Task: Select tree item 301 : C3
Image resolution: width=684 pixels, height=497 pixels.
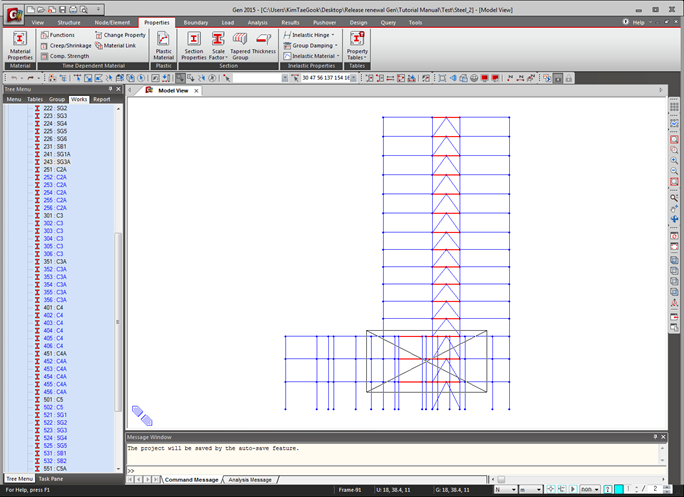Action: pyautogui.click(x=52, y=215)
